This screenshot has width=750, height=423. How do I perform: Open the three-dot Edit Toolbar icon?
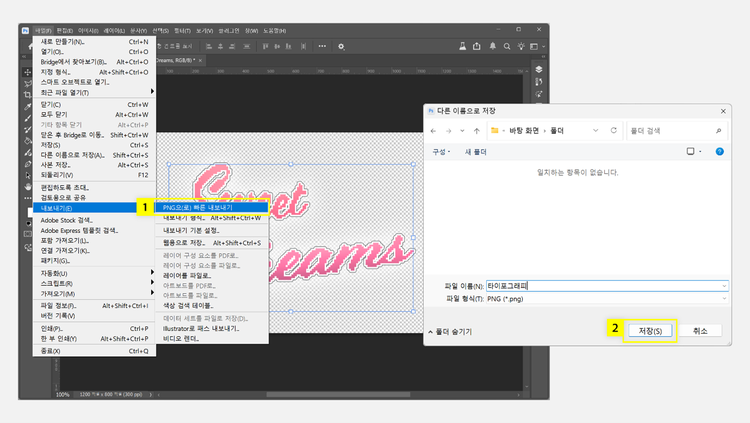point(28,198)
